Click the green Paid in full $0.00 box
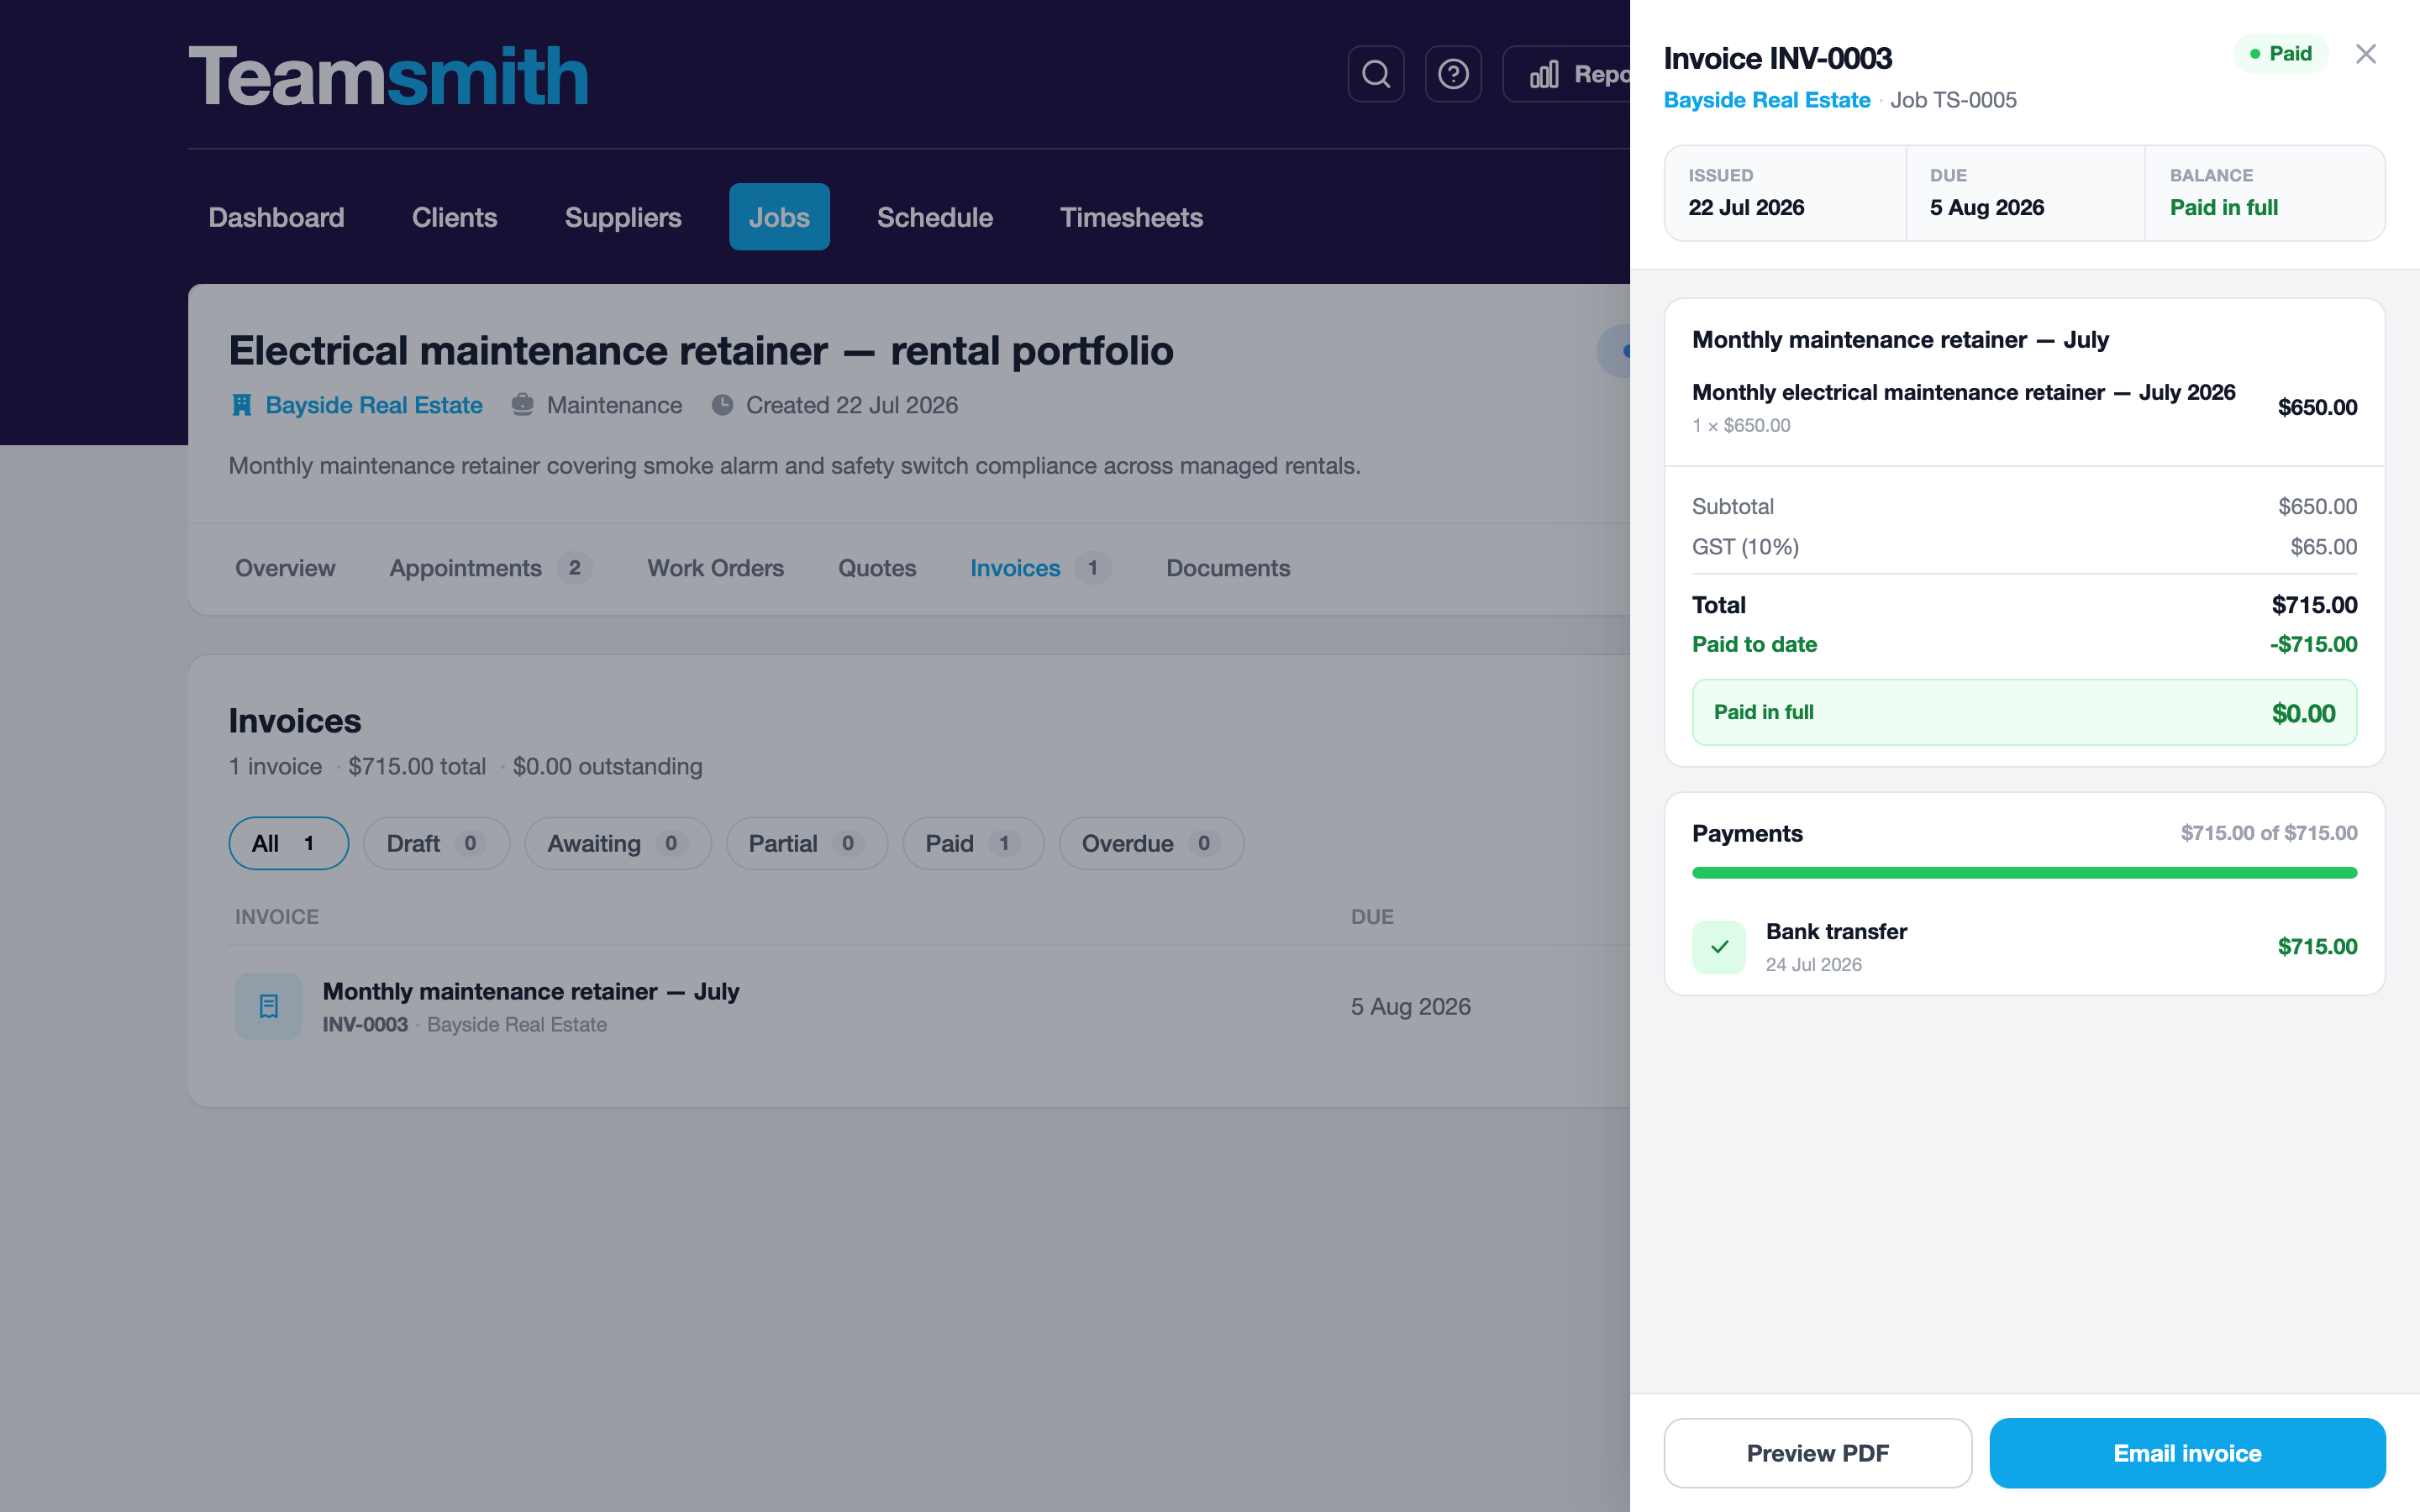Screen dimensions: 2420x1512 2024,712
